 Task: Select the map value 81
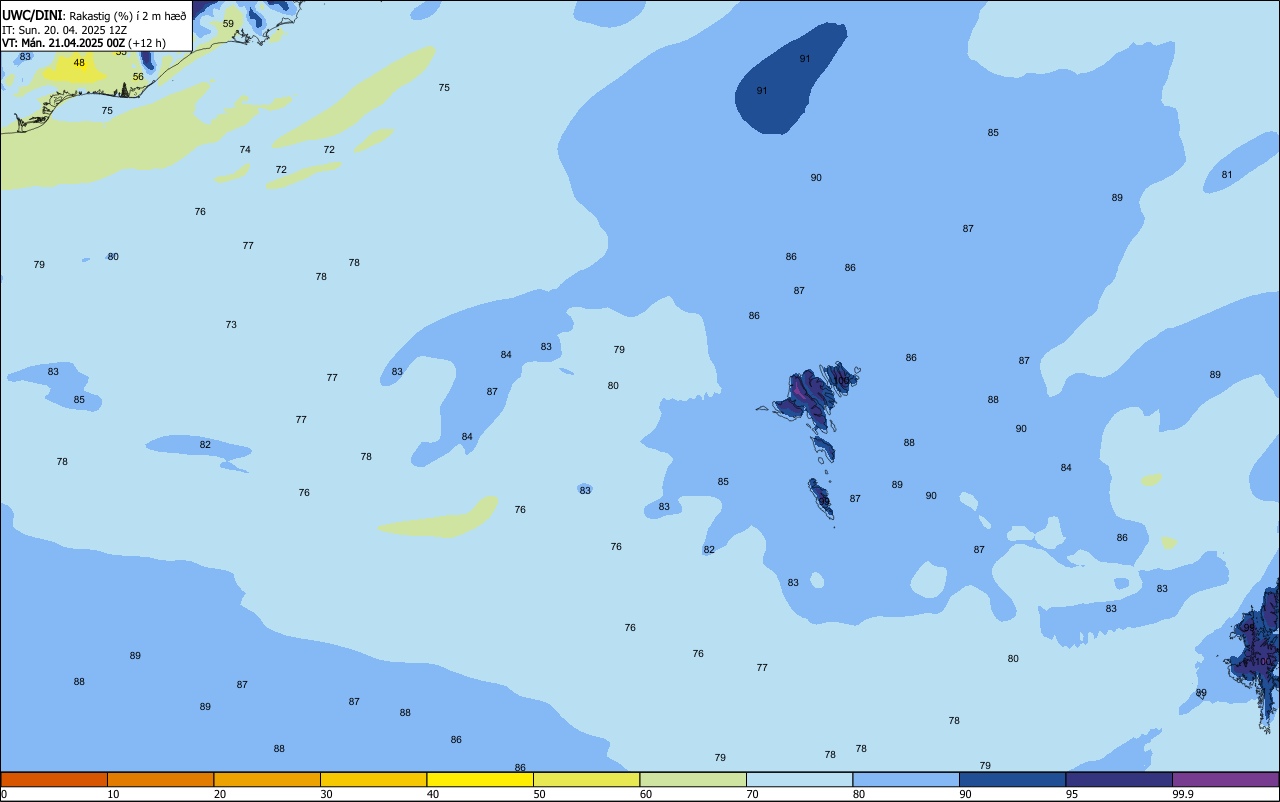pyautogui.click(x=1227, y=175)
